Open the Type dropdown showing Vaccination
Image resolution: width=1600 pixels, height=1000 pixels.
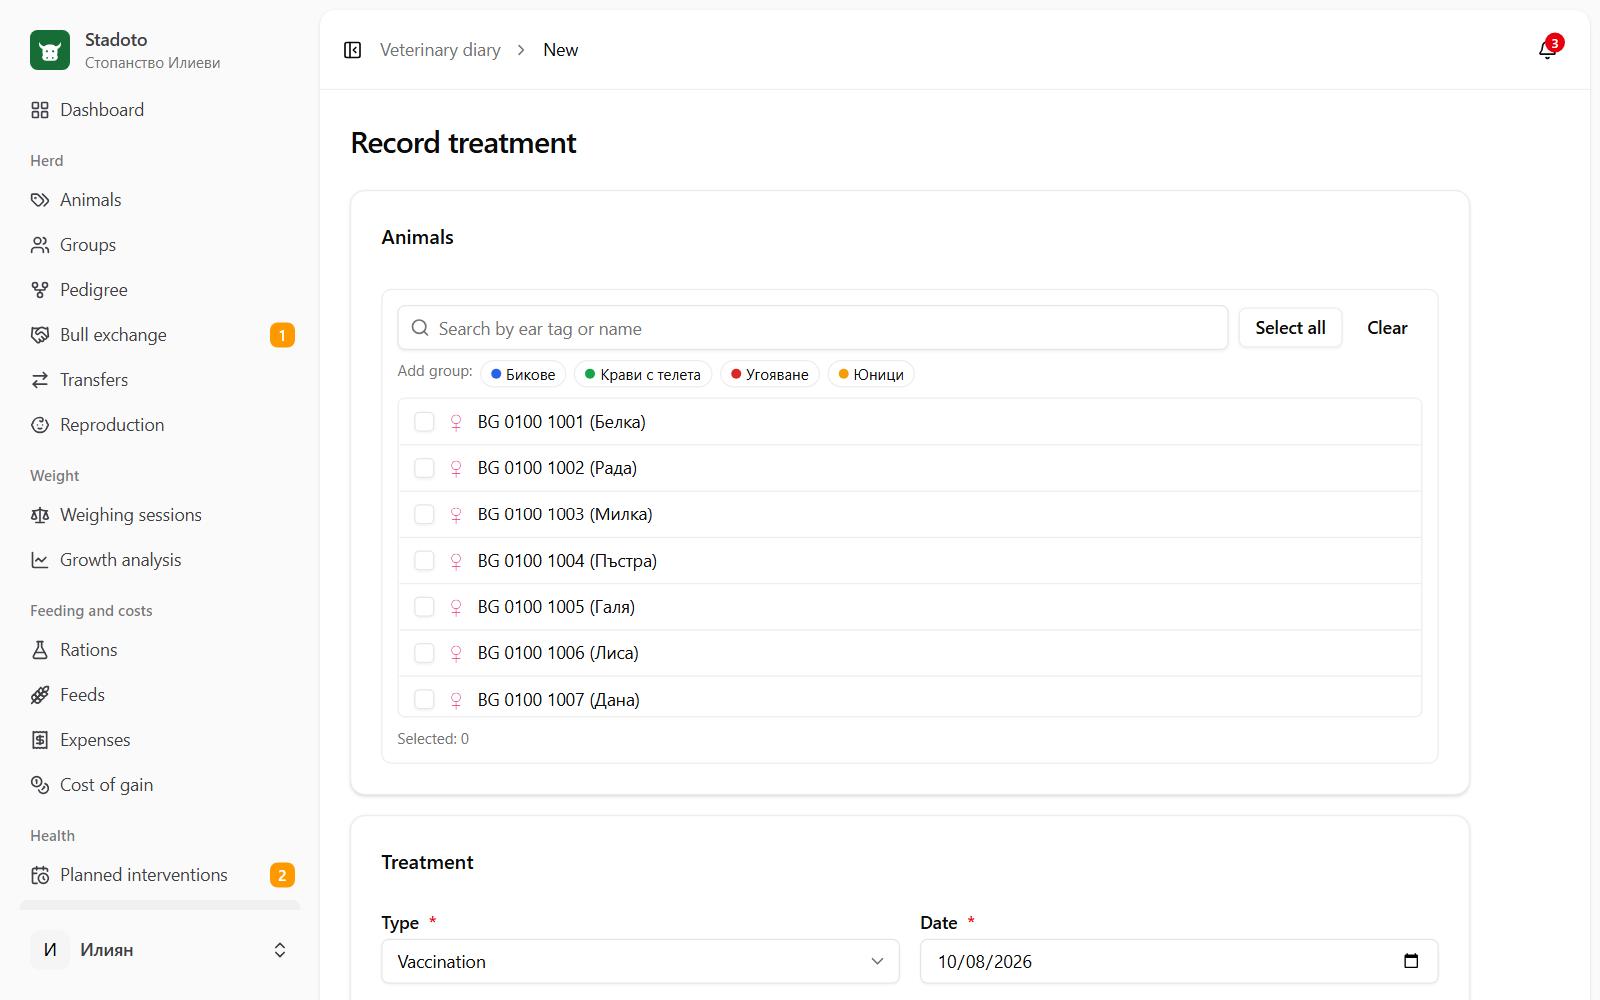click(640, 961)
